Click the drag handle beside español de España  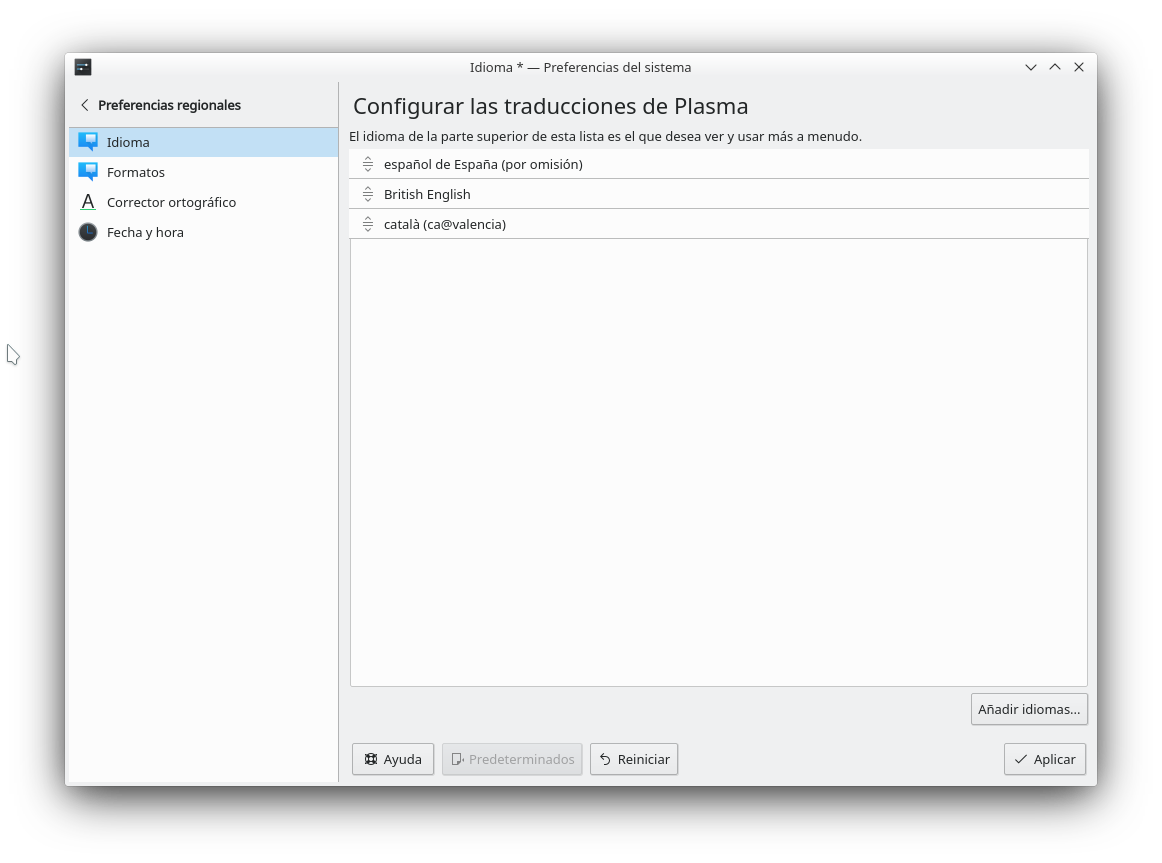coord(368,164)
